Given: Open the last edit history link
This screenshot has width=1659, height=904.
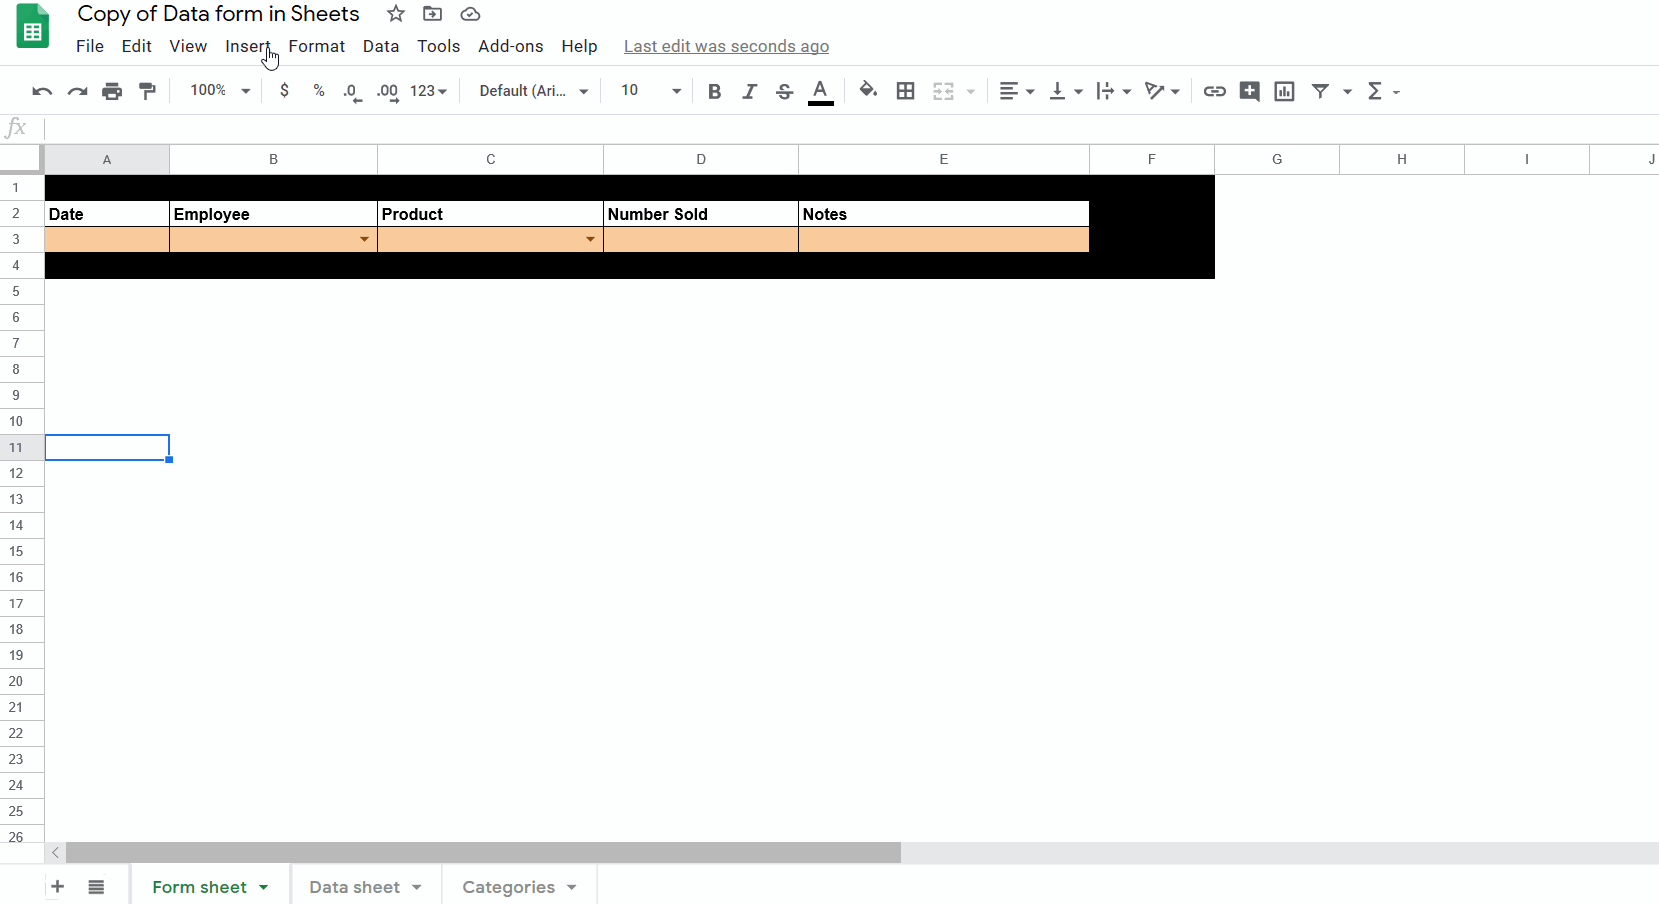Looking at the screenshot, I should coord(726,46).
